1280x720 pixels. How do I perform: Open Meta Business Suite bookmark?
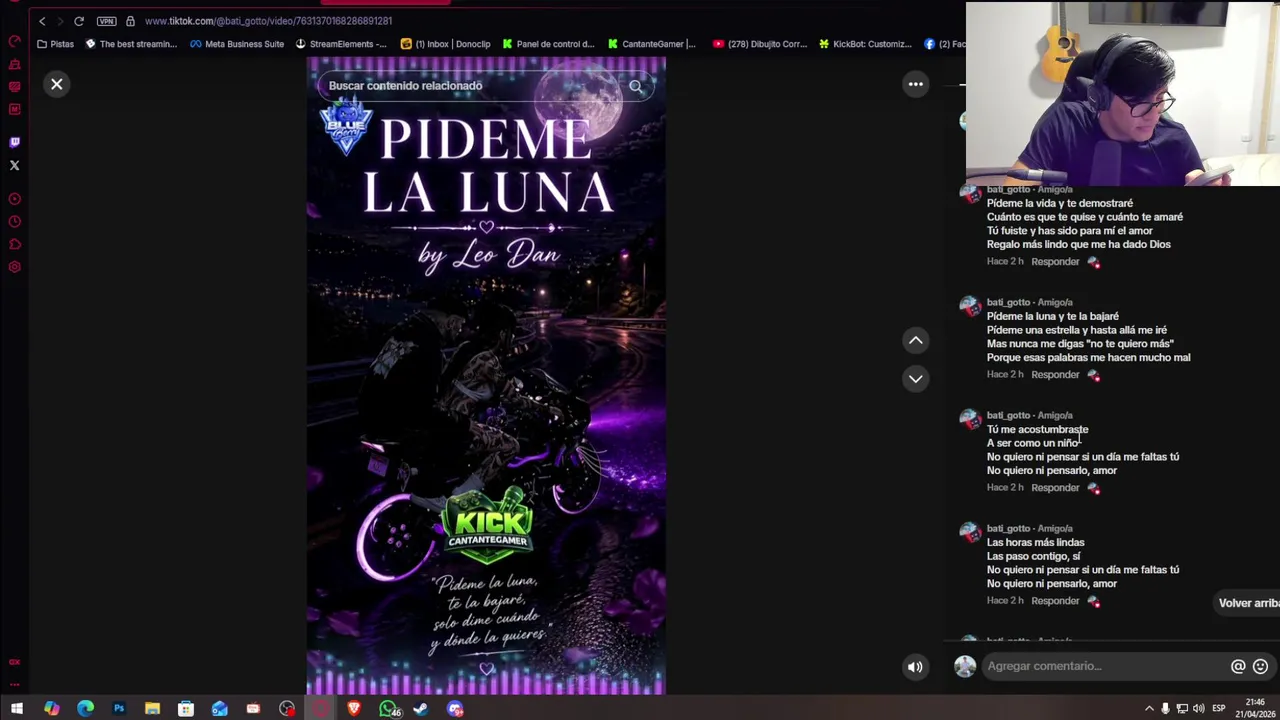237,44
